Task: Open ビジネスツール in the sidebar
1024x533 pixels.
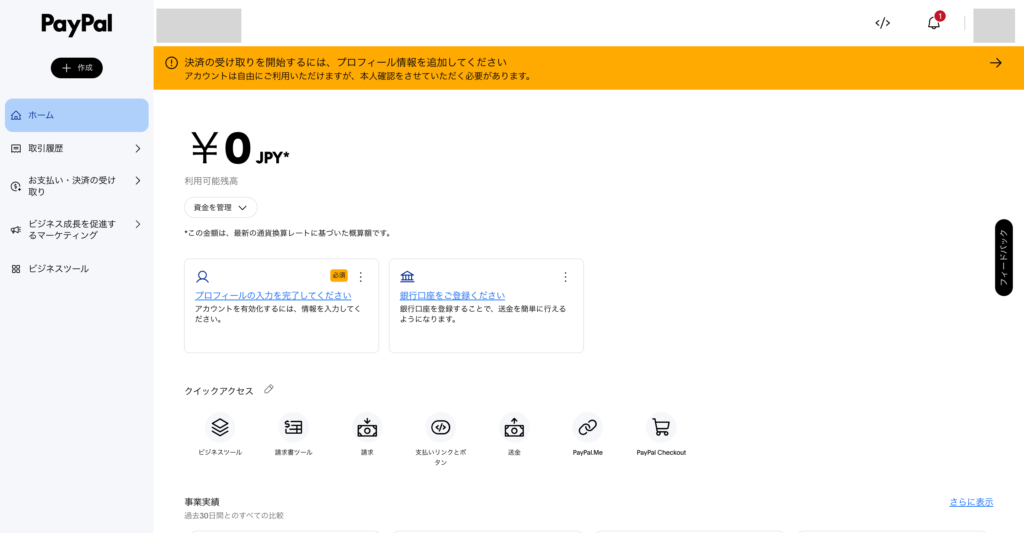Action: [58, 269]
